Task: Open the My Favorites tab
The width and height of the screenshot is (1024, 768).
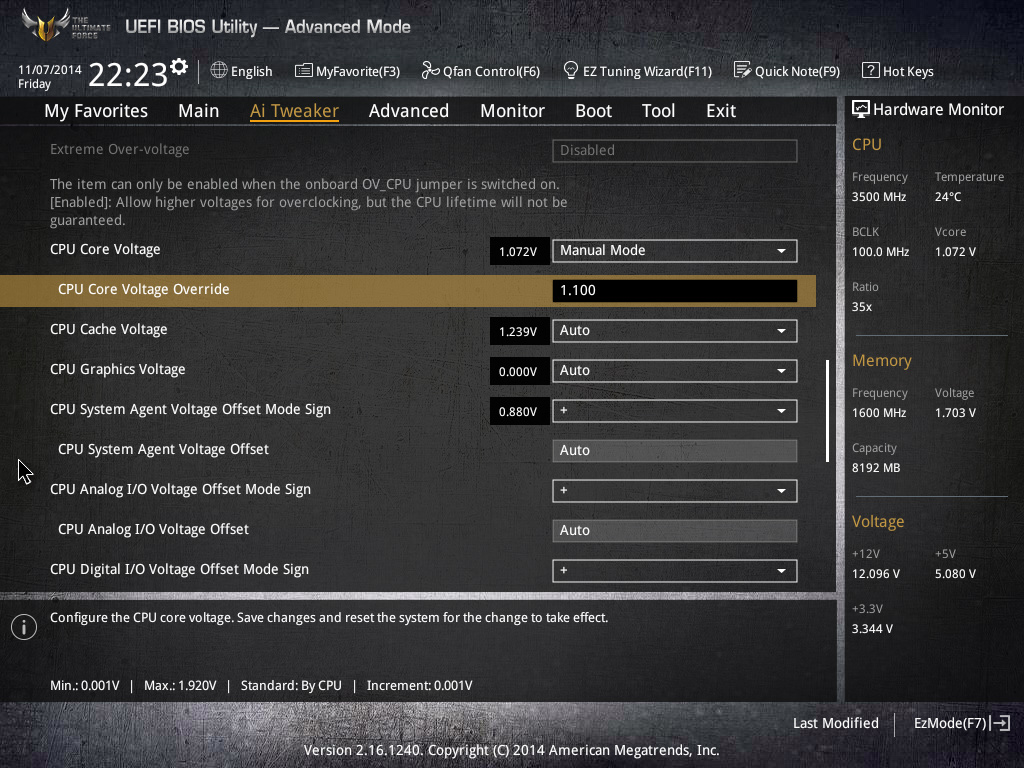Action: point(96,111)
